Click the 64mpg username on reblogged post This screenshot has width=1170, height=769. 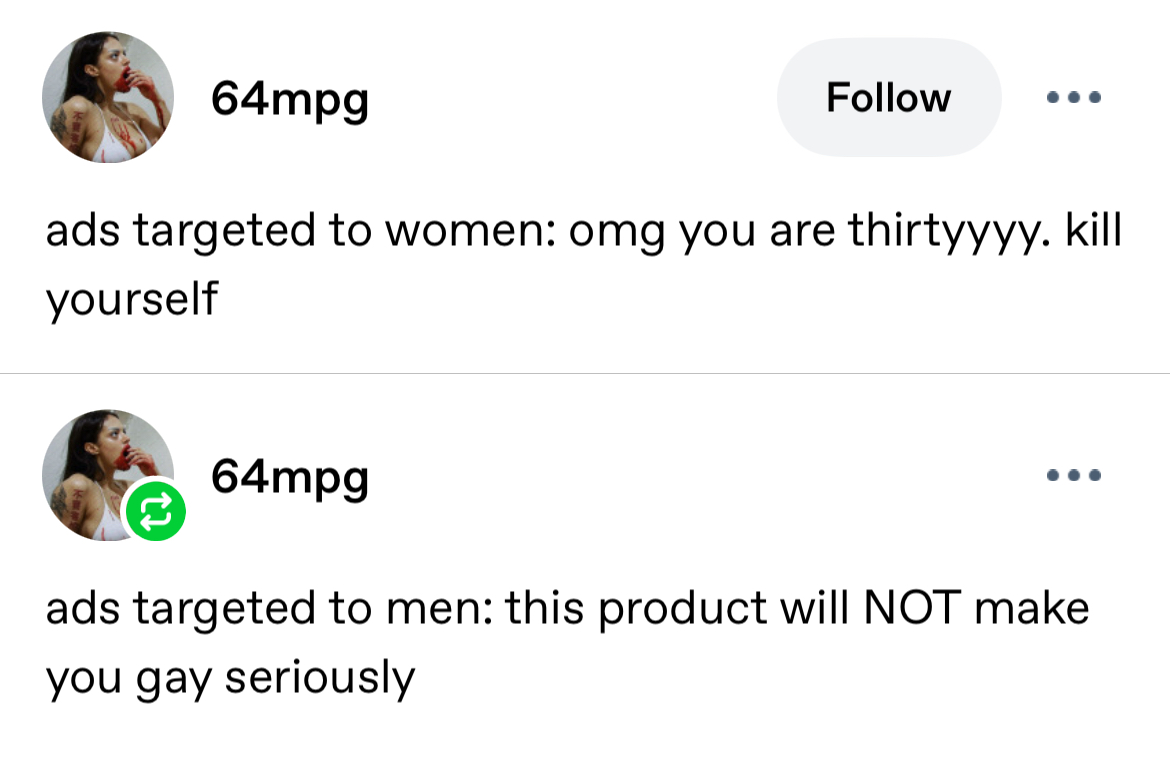tap(289, 477)
